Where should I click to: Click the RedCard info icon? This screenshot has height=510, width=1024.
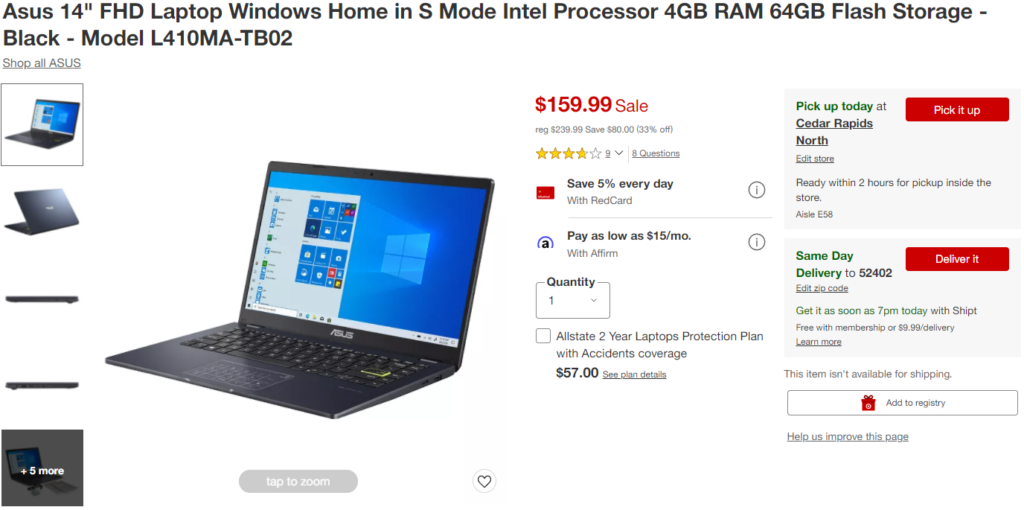click(756, 190)
